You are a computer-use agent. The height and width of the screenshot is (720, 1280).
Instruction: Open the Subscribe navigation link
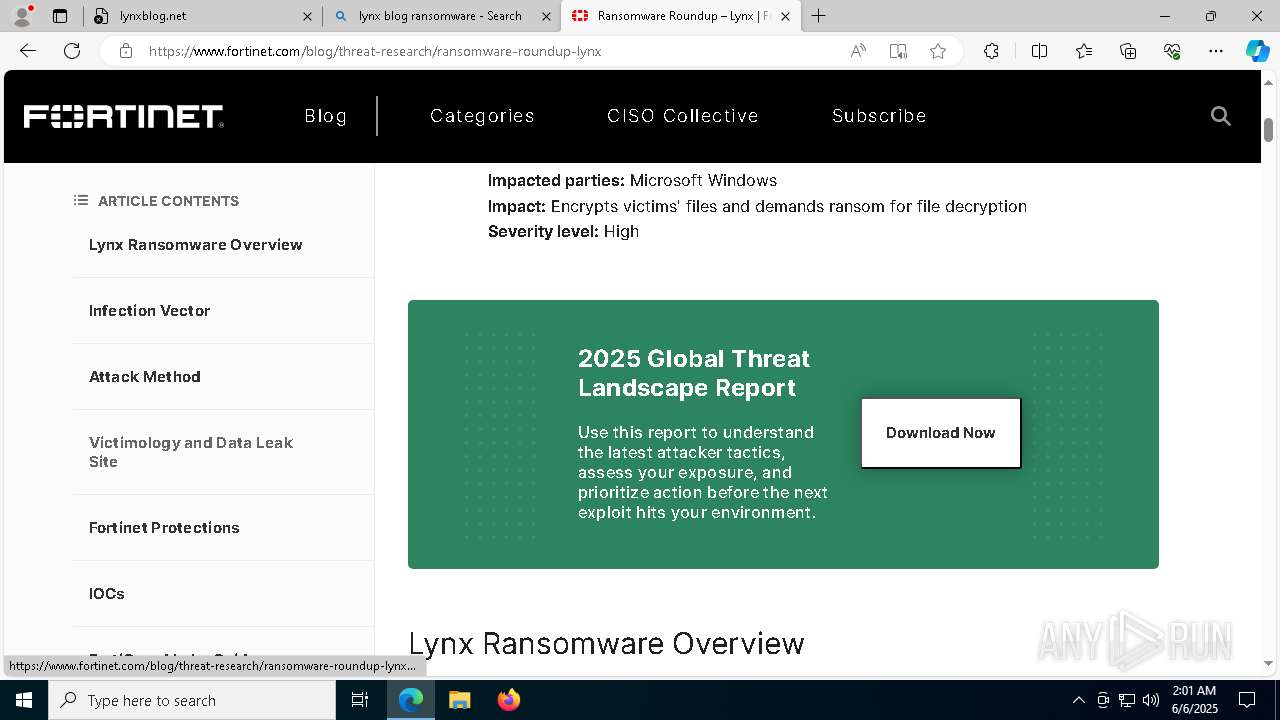[879, 116]
